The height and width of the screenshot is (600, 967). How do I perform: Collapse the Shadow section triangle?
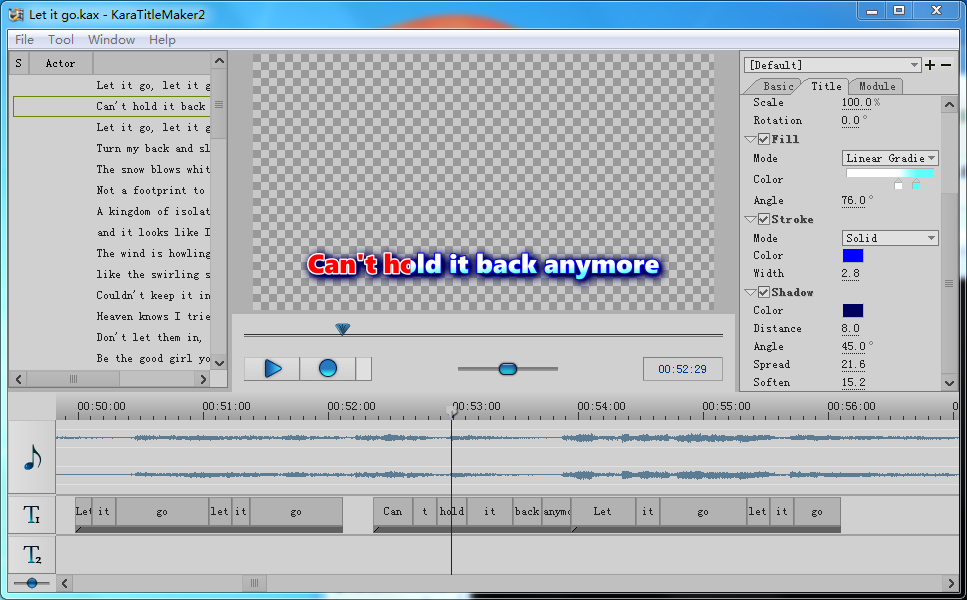[x=751, y=292]
